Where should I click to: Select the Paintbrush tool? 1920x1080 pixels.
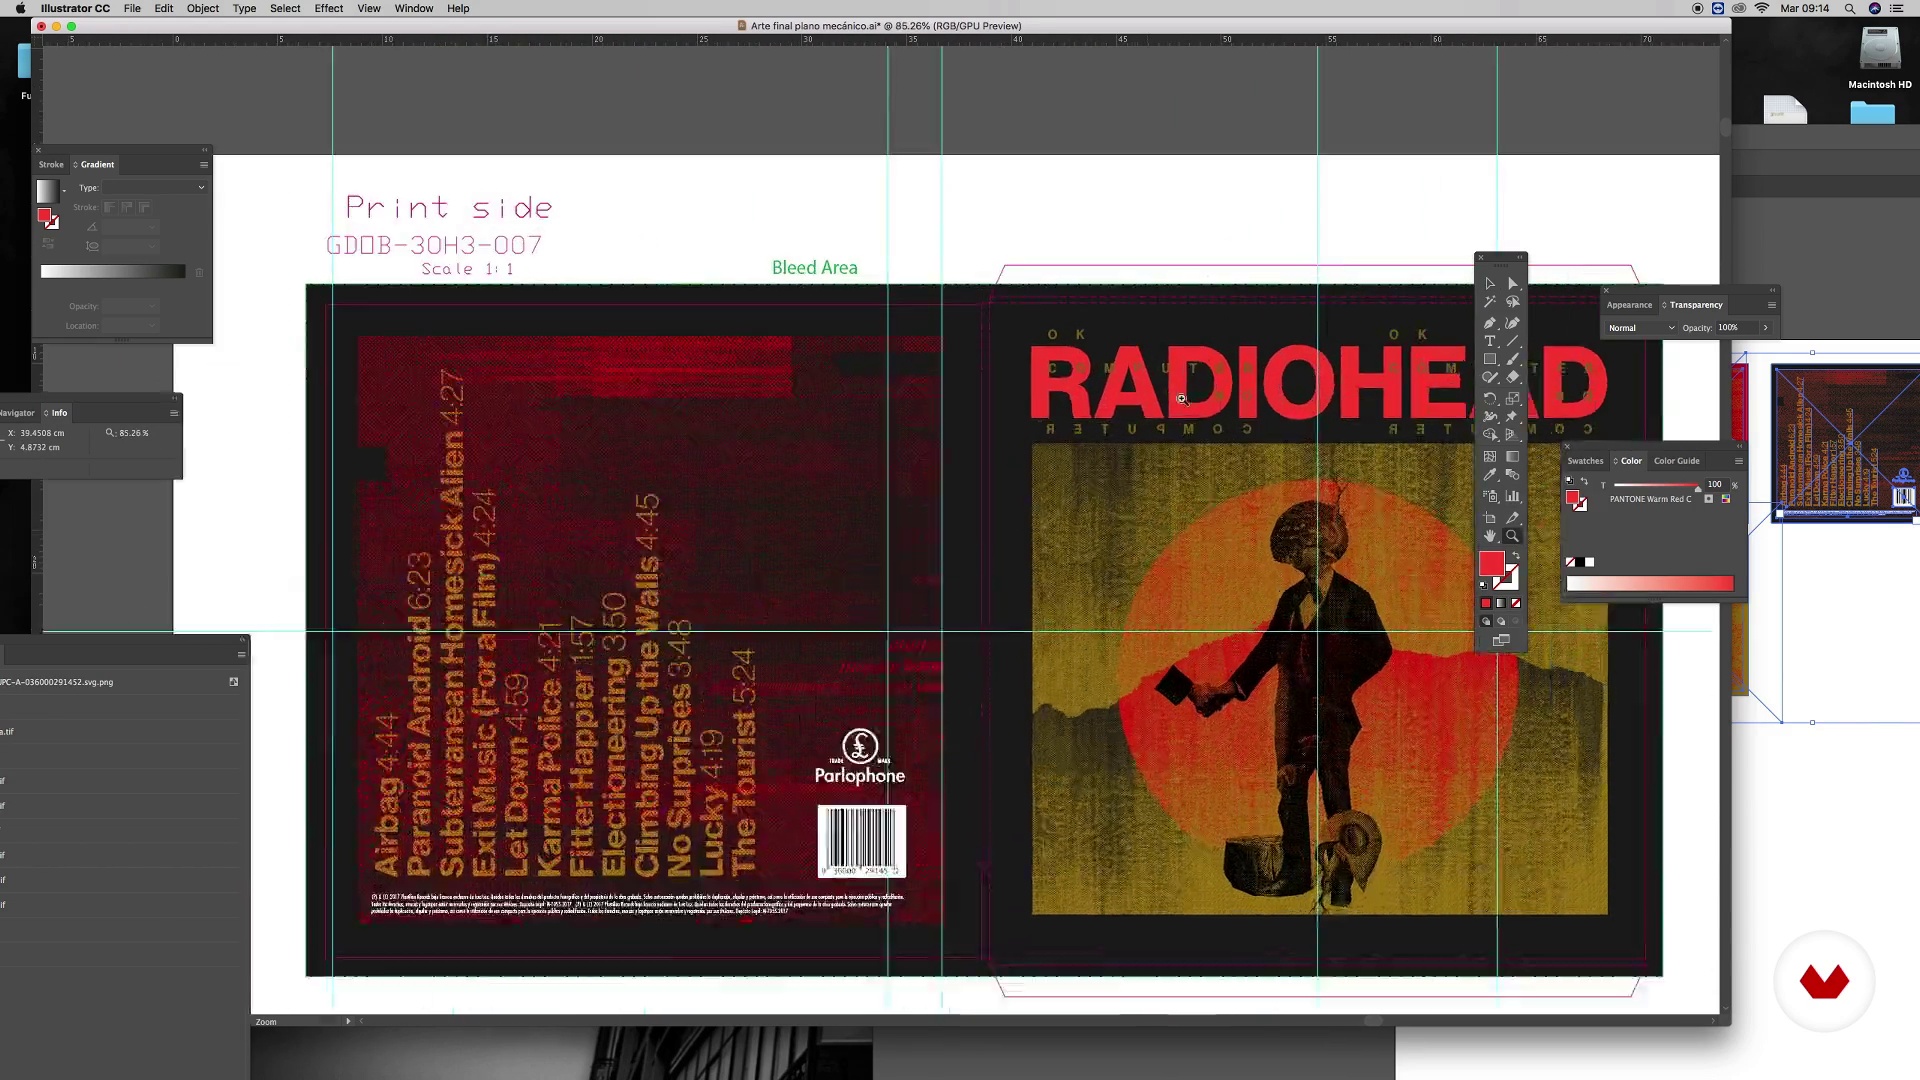pyautogui.click(x=1513, y=359)
